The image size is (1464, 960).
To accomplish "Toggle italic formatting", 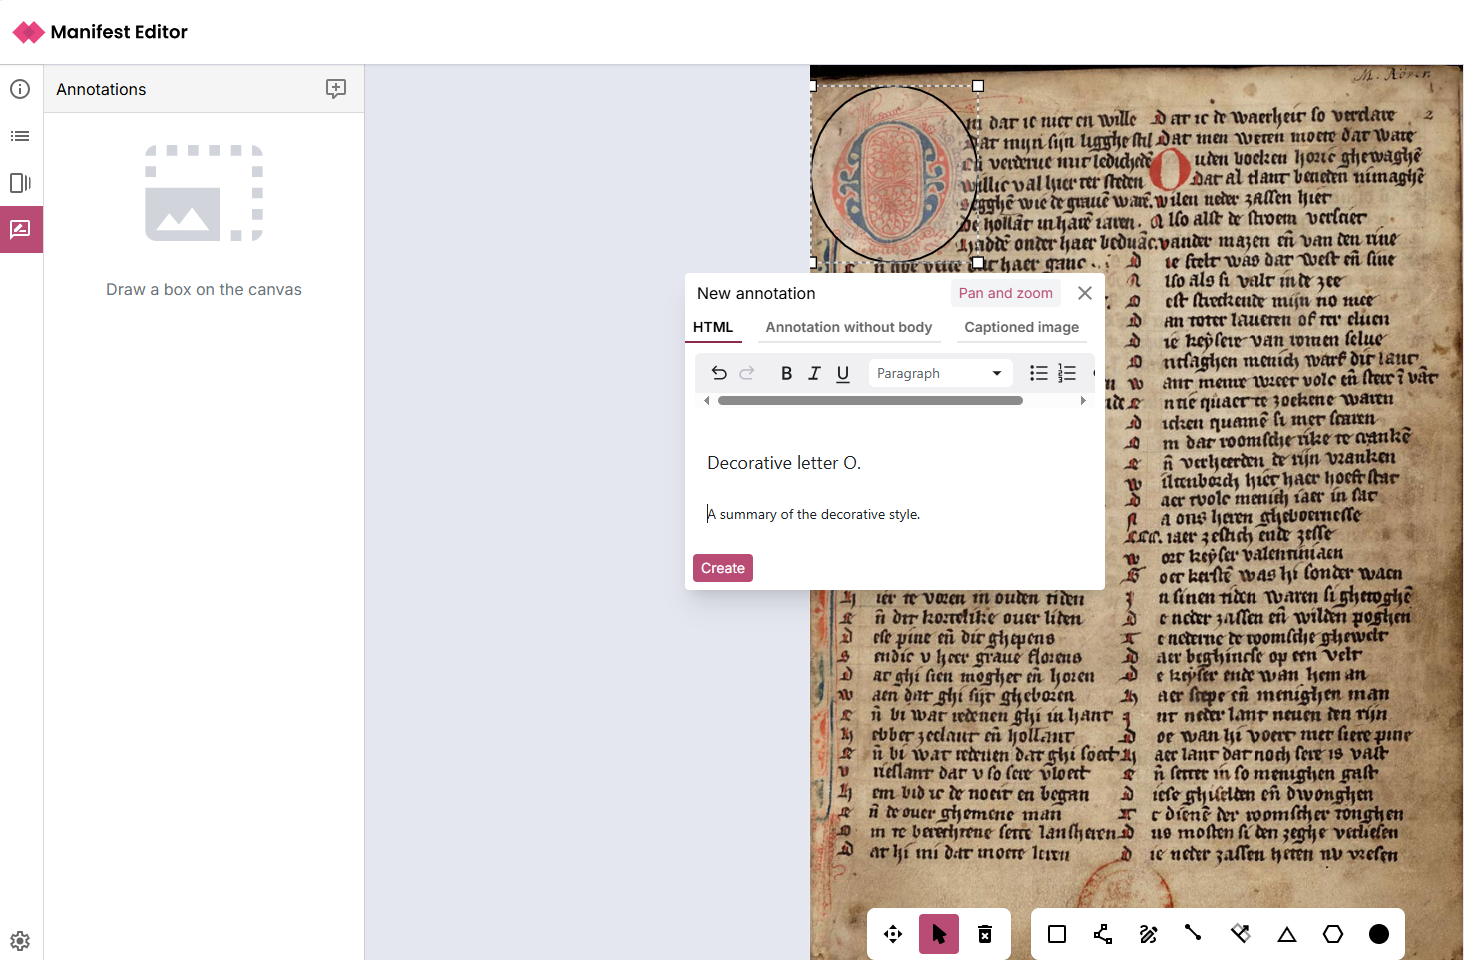I will 814,373.
